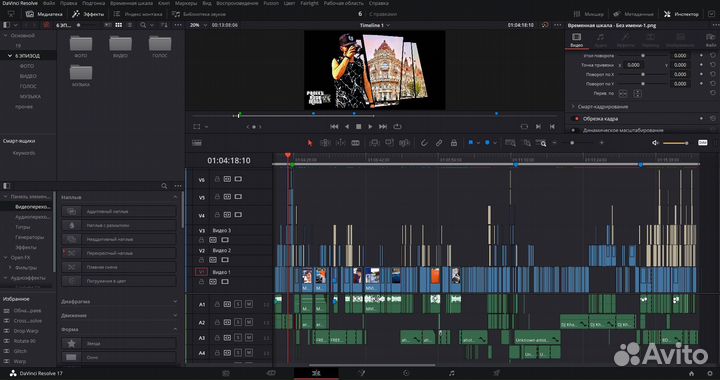Open Timeline View Options icon

coord(197,143)
